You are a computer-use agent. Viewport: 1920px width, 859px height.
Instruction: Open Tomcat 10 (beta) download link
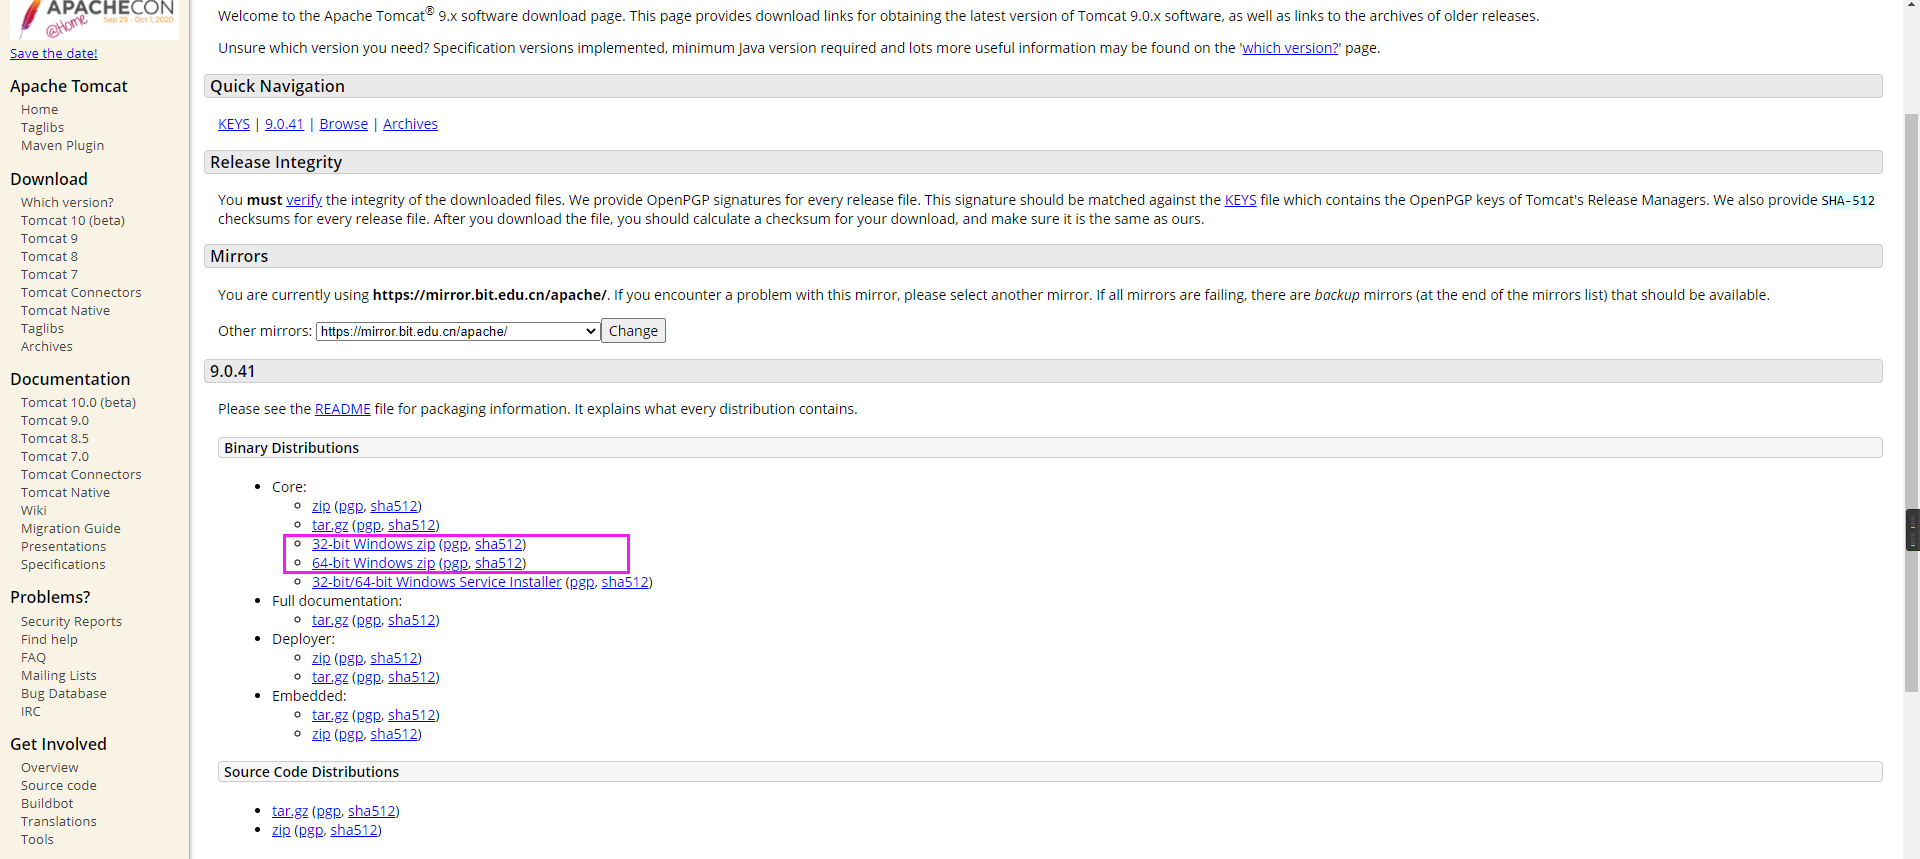pyautogui.click(x=73, y=221)
